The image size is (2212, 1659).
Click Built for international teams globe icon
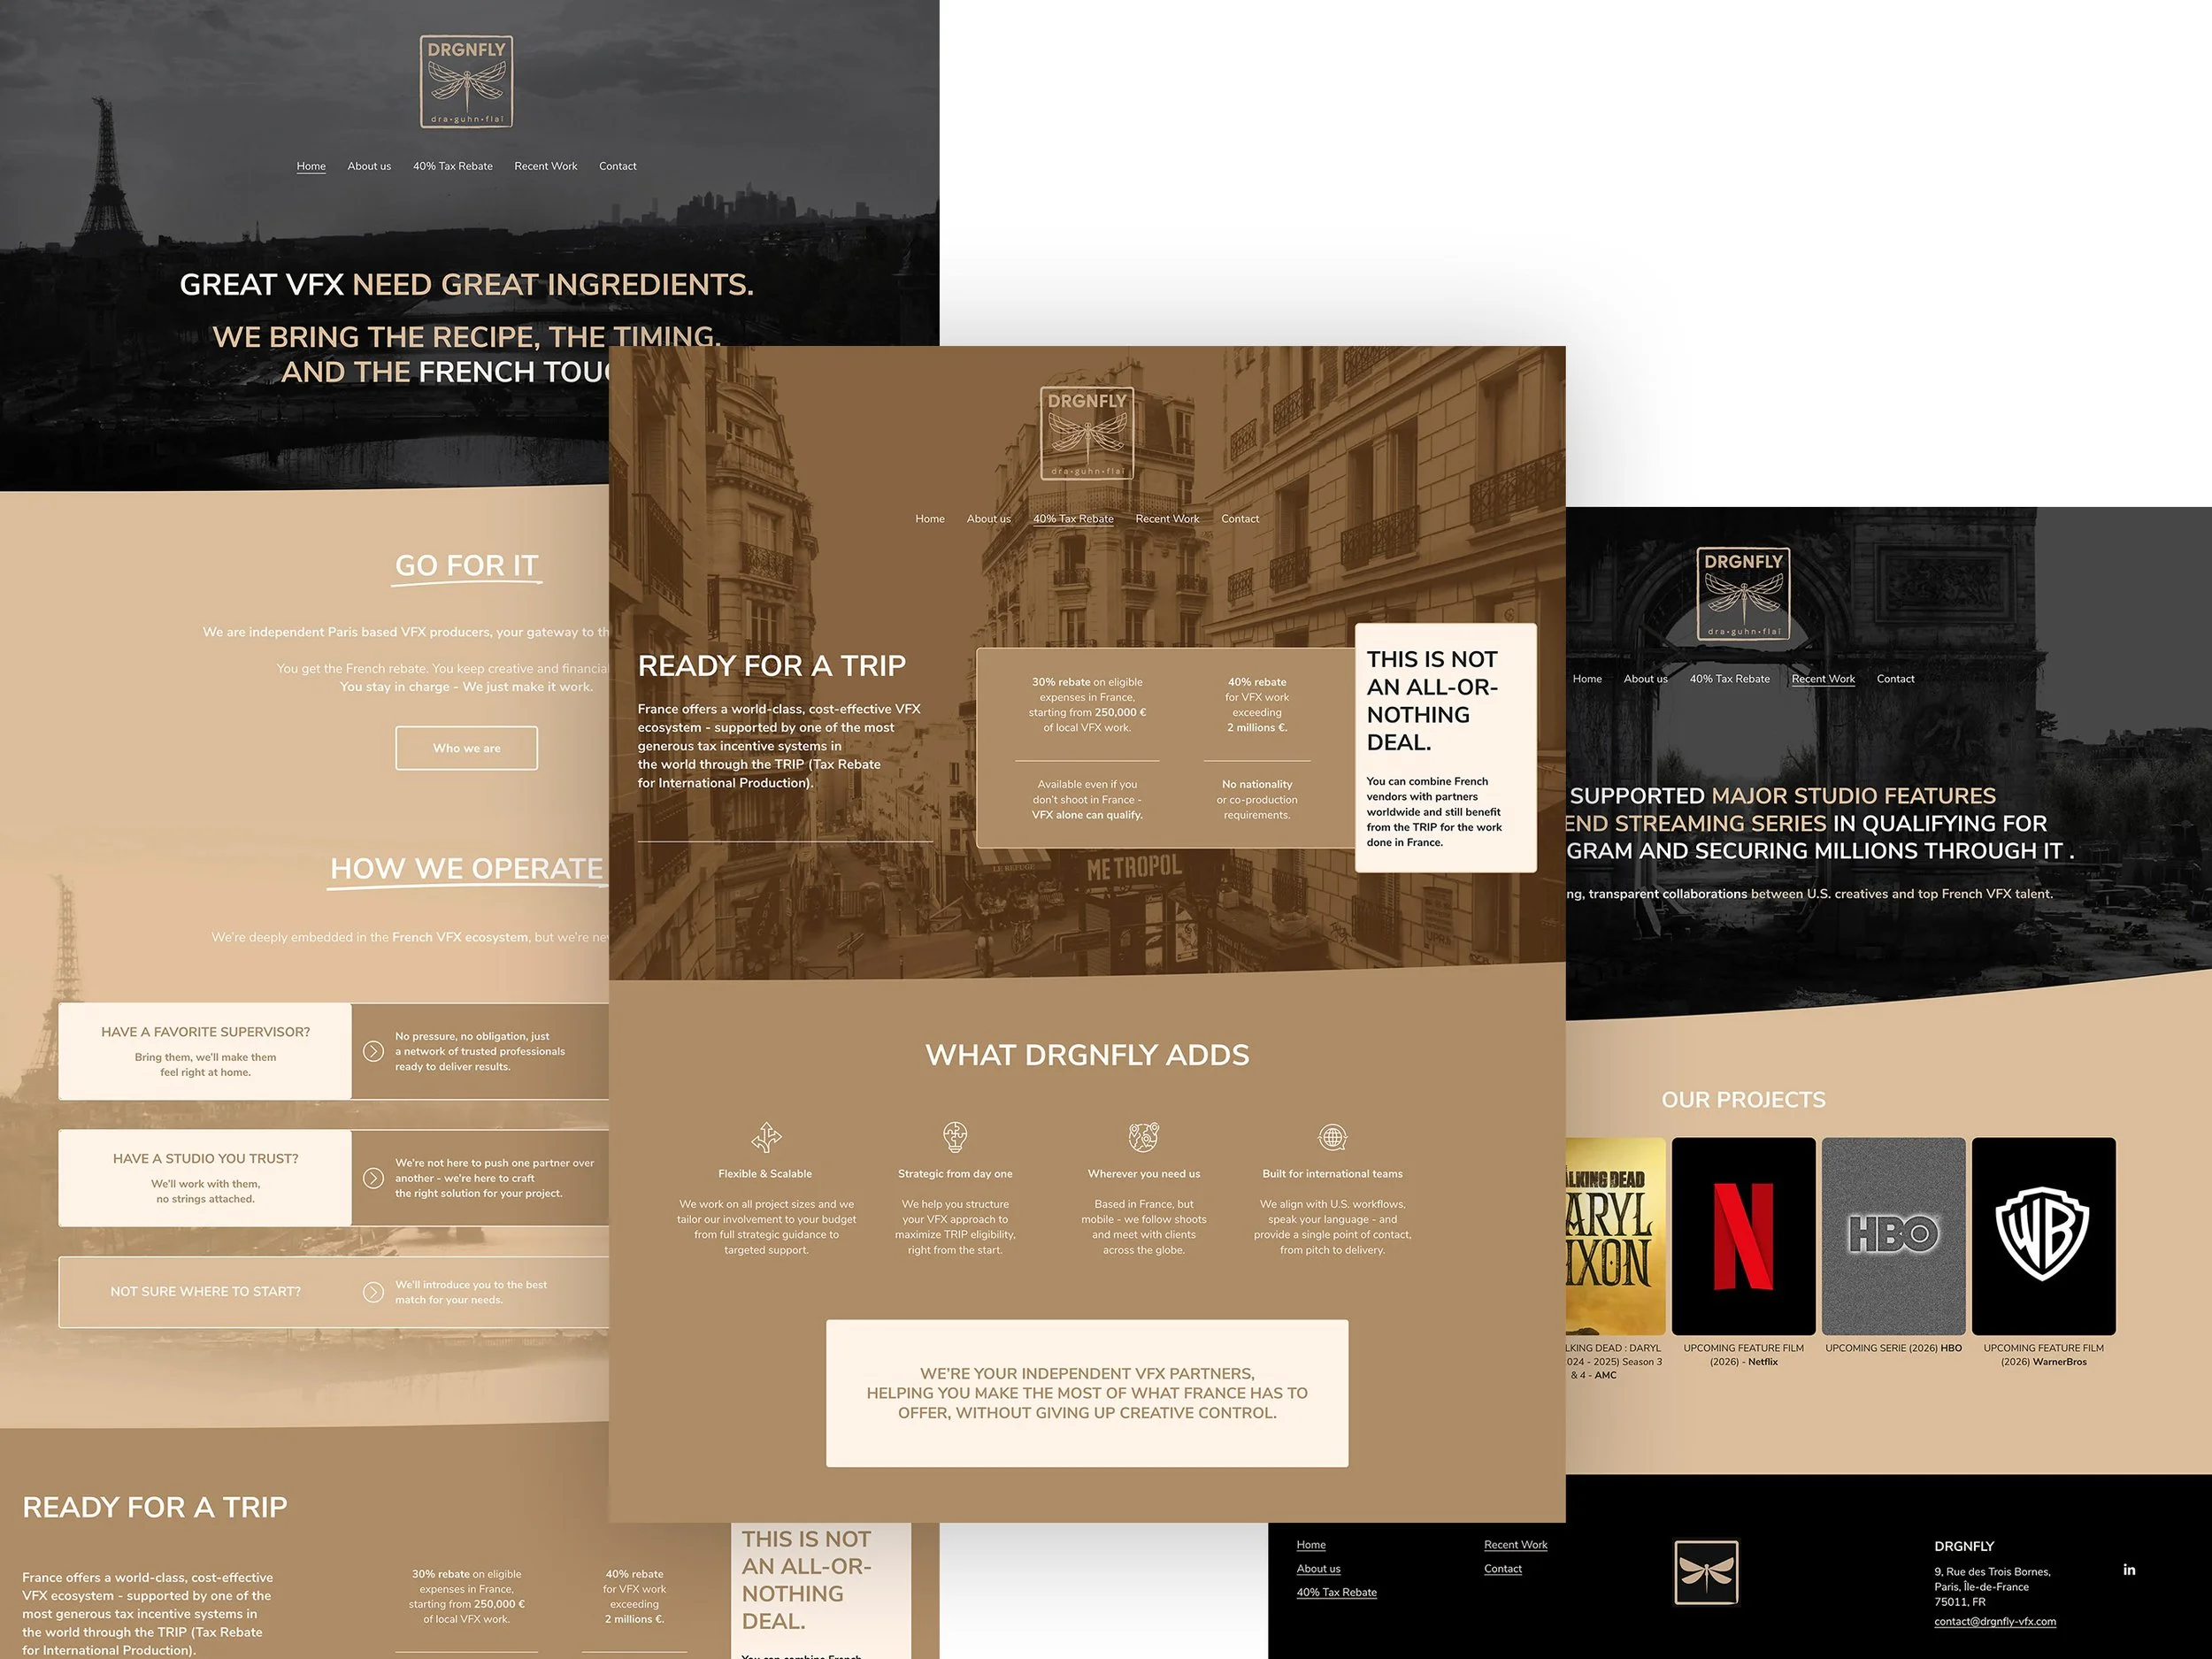click(1332, 1137)
